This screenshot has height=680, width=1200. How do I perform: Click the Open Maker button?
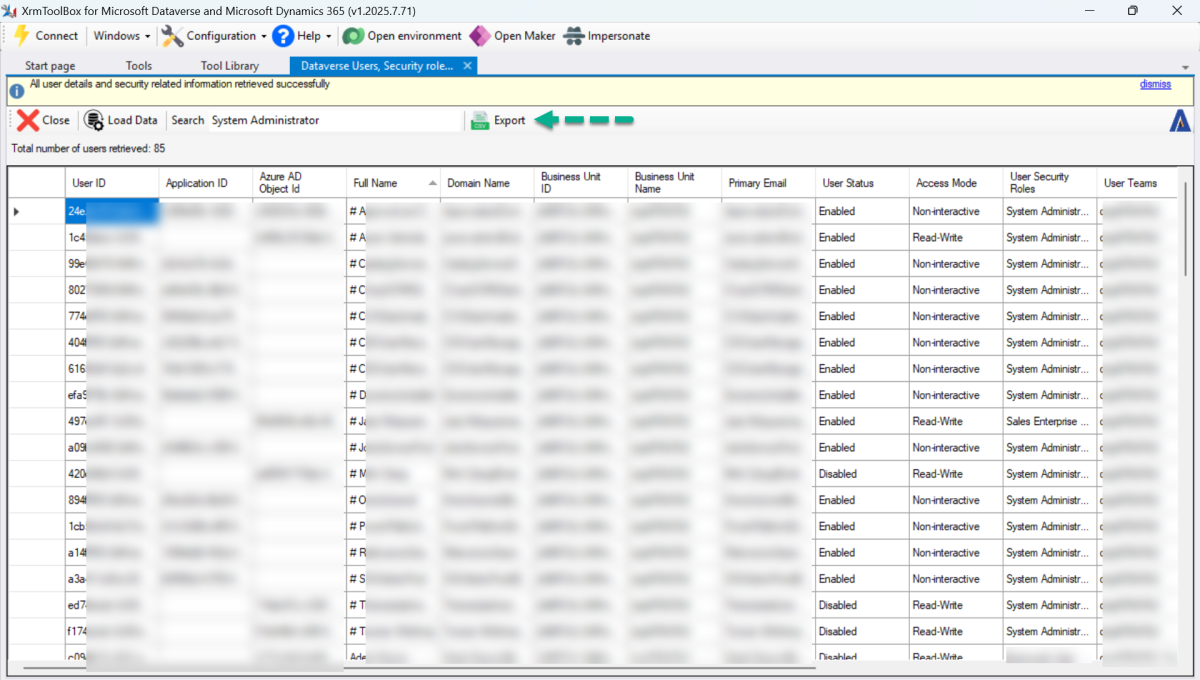[512, 36]
